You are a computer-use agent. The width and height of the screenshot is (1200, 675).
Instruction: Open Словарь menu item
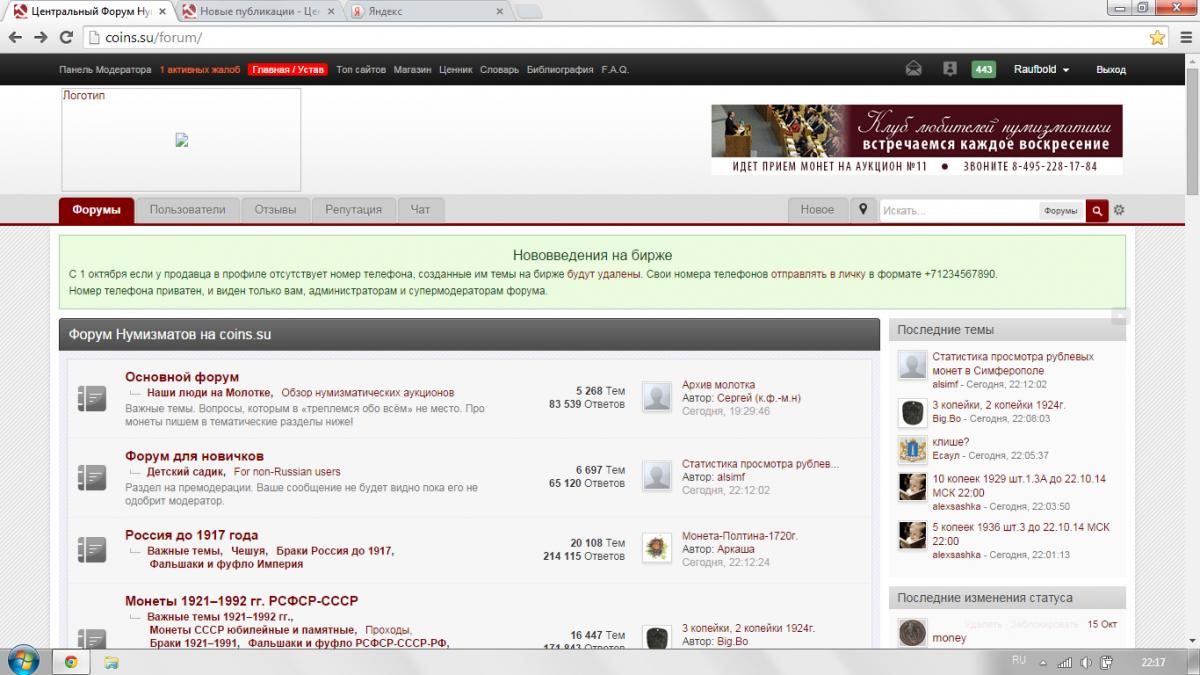point(499,70)
